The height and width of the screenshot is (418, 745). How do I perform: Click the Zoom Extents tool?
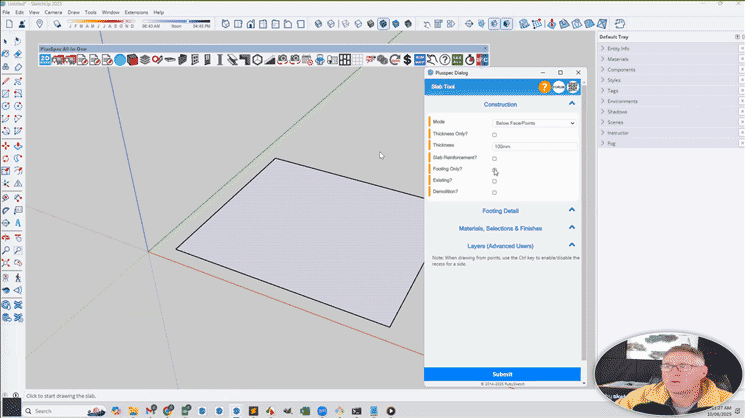[x=6, y=262]
